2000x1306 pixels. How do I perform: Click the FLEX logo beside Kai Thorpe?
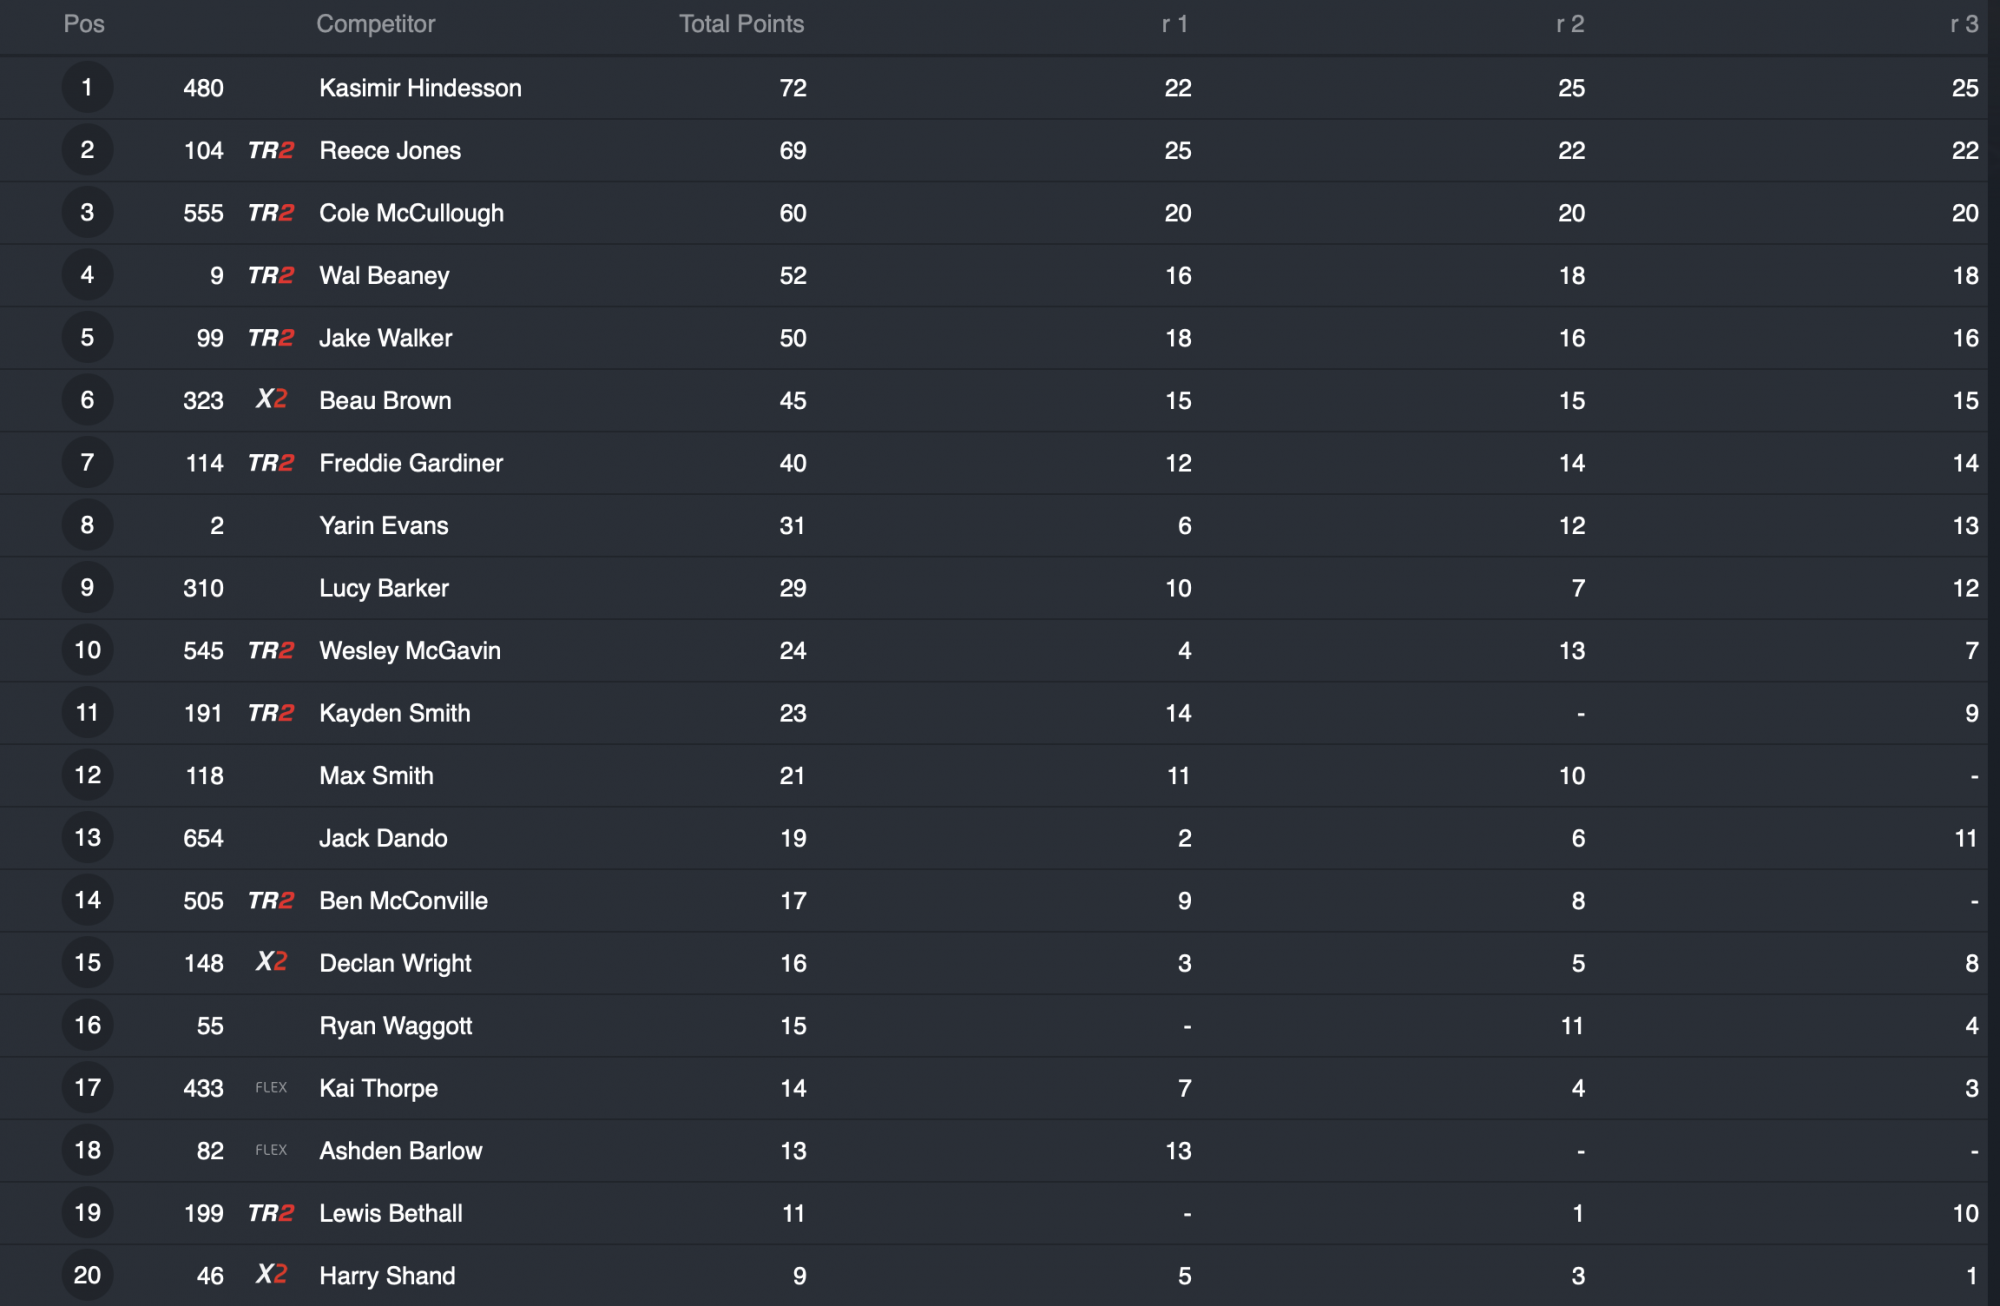pos(271,1087)
